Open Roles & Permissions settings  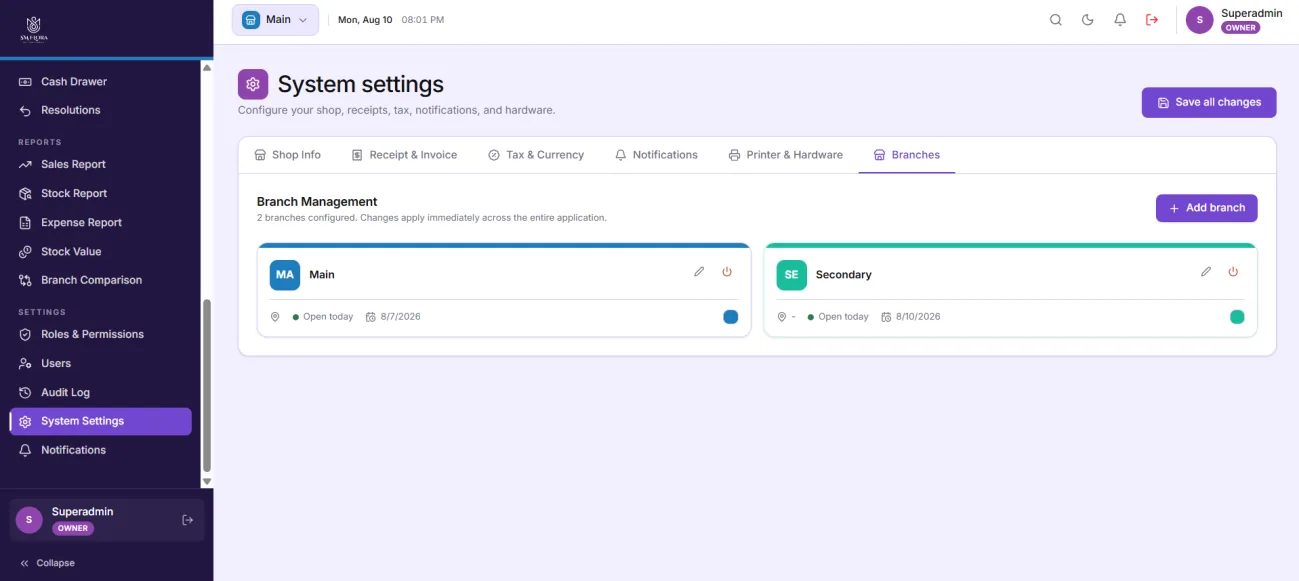(x=101, y=334)
